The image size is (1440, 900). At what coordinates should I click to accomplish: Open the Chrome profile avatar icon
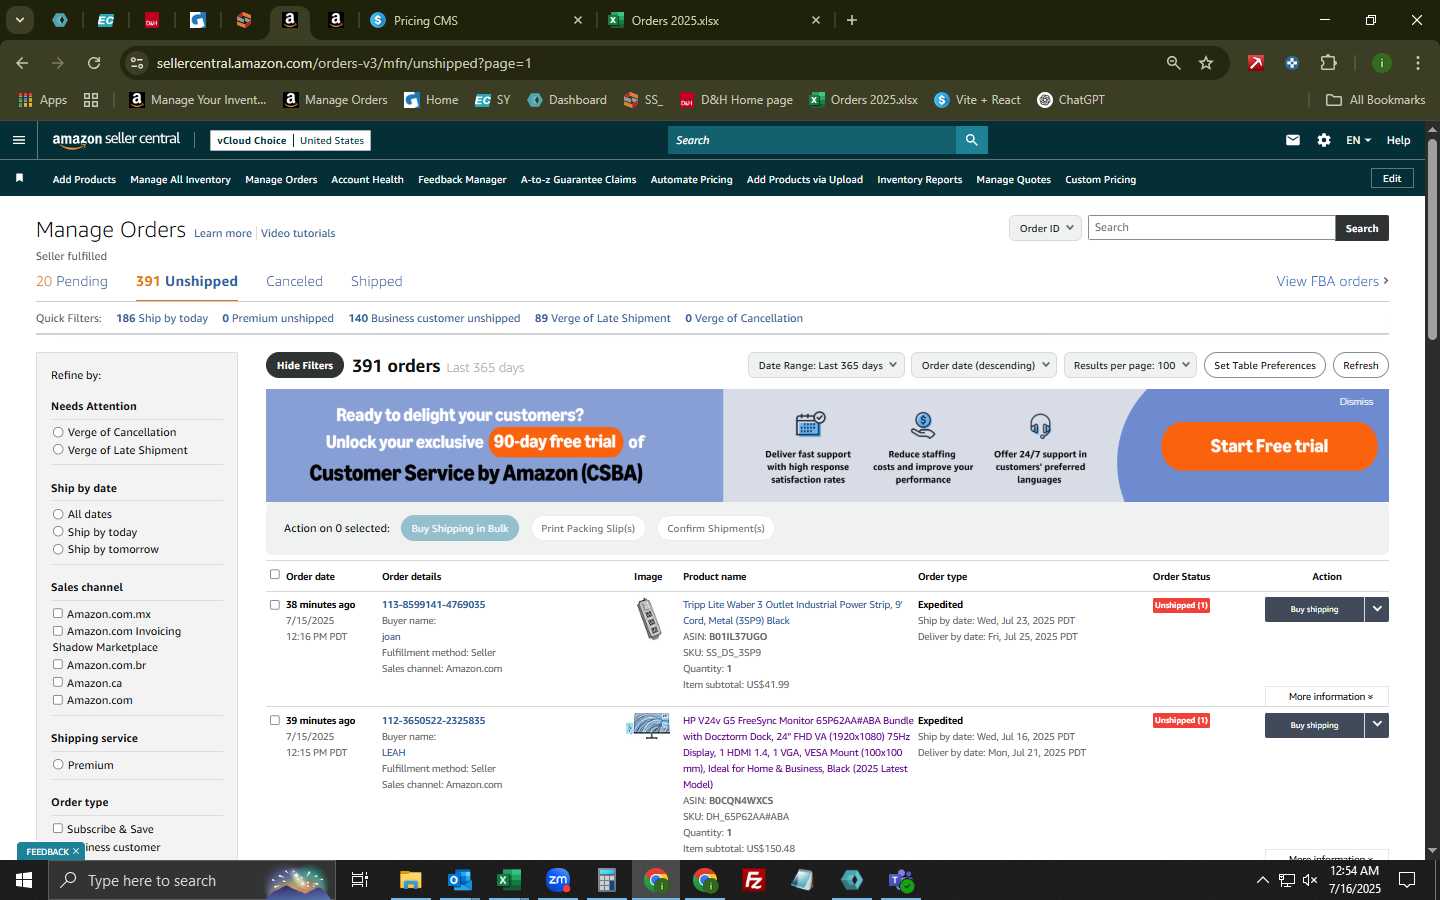pyautogui.click(x=1382, y=63)
